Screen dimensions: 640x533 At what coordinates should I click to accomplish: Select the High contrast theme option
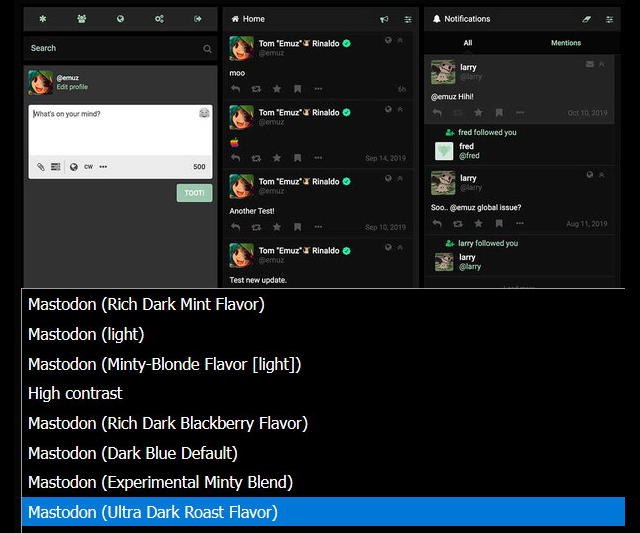[x=323, y=393]
